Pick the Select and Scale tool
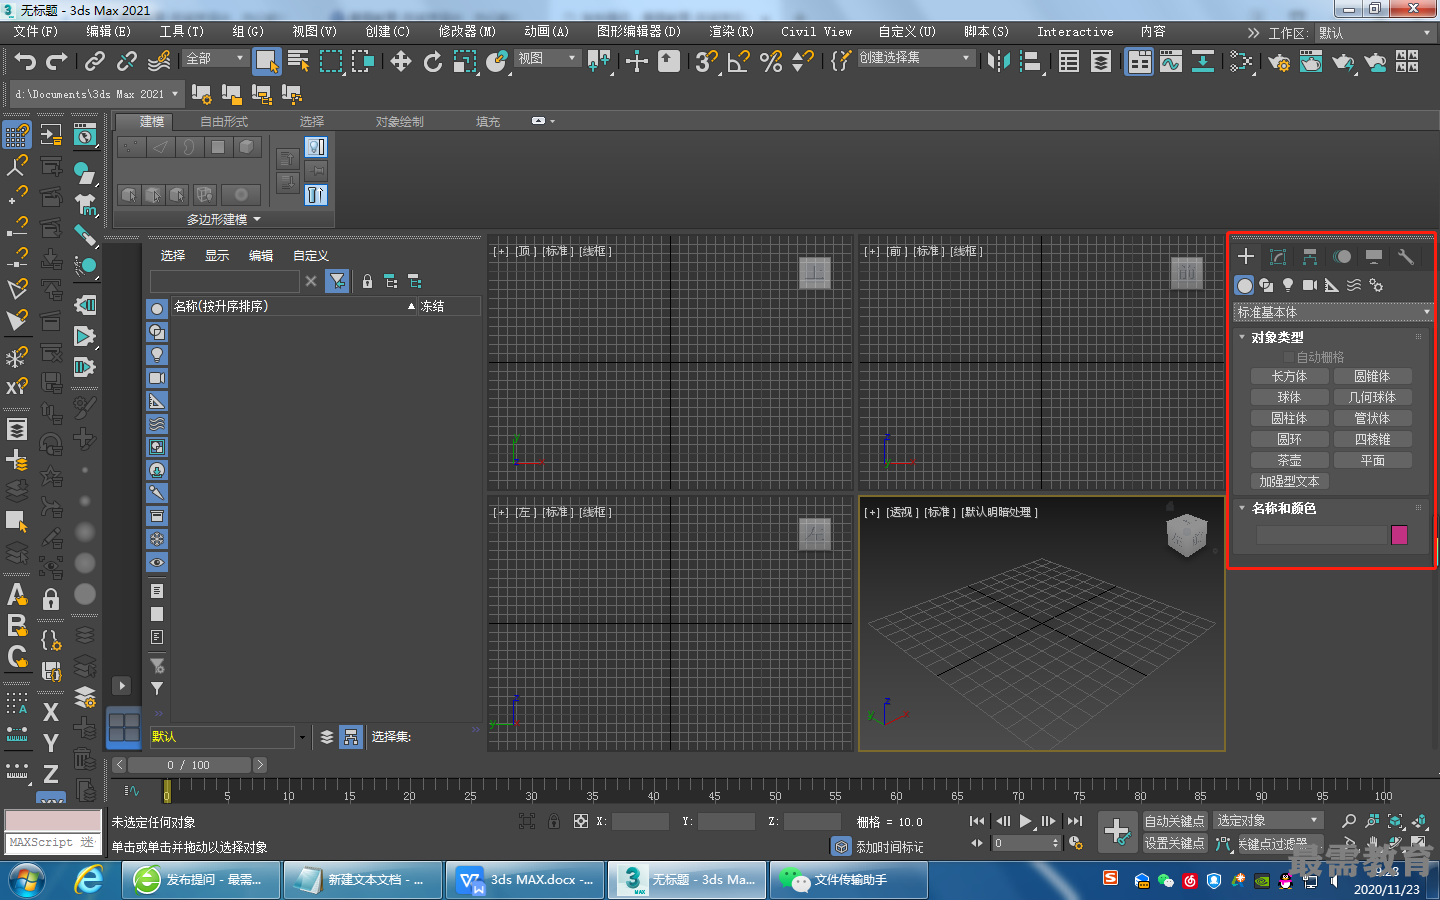The width and height of the screenshot is (1440, 900). pyautogui.click(x=464, y=62)
